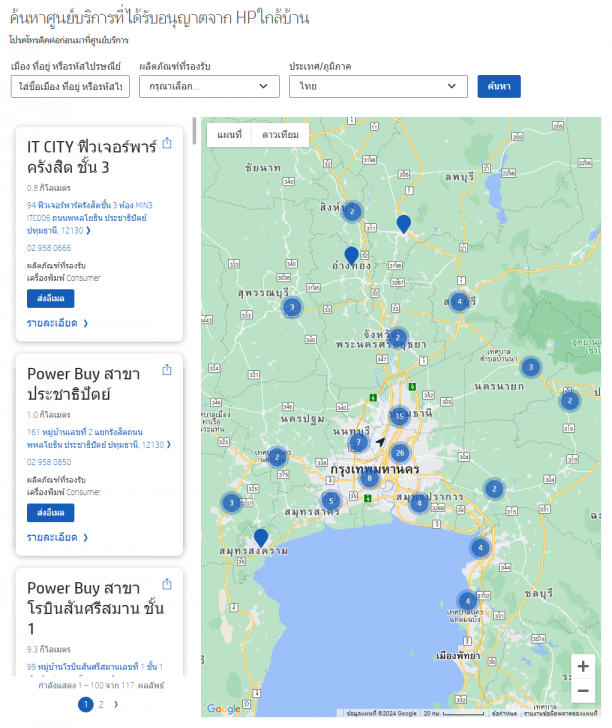This screenshot has width=612, height=728.
Task: Expand รายละเอียด for Power Buy สาขาประชาธิปัตย์
Action: click(57, 537)
